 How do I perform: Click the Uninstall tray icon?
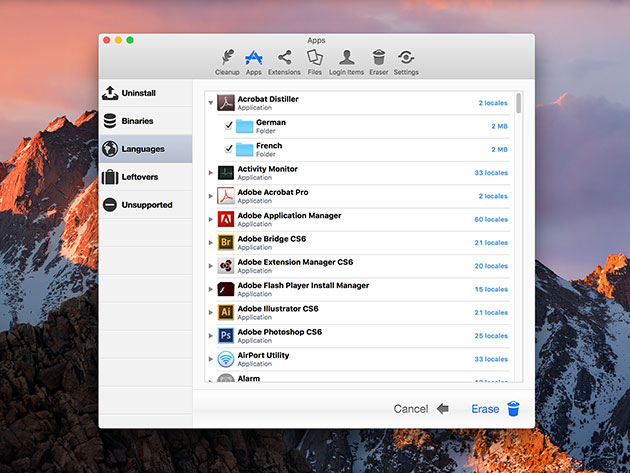coord(110,93)
